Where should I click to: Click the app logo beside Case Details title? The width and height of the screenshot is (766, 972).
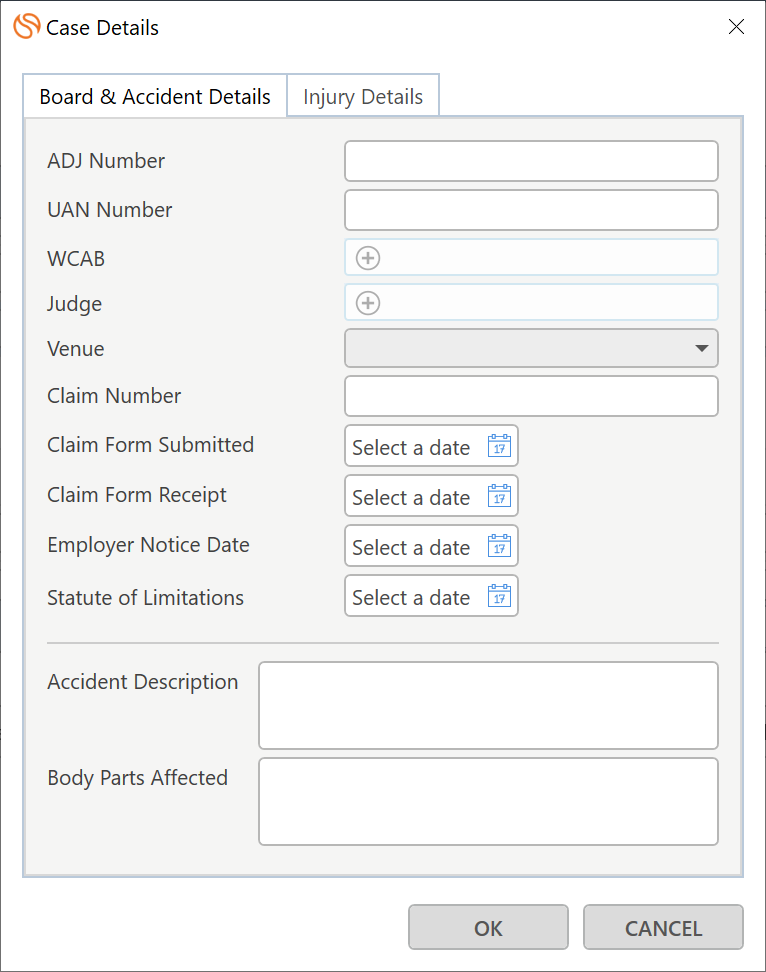coord(27,27)
